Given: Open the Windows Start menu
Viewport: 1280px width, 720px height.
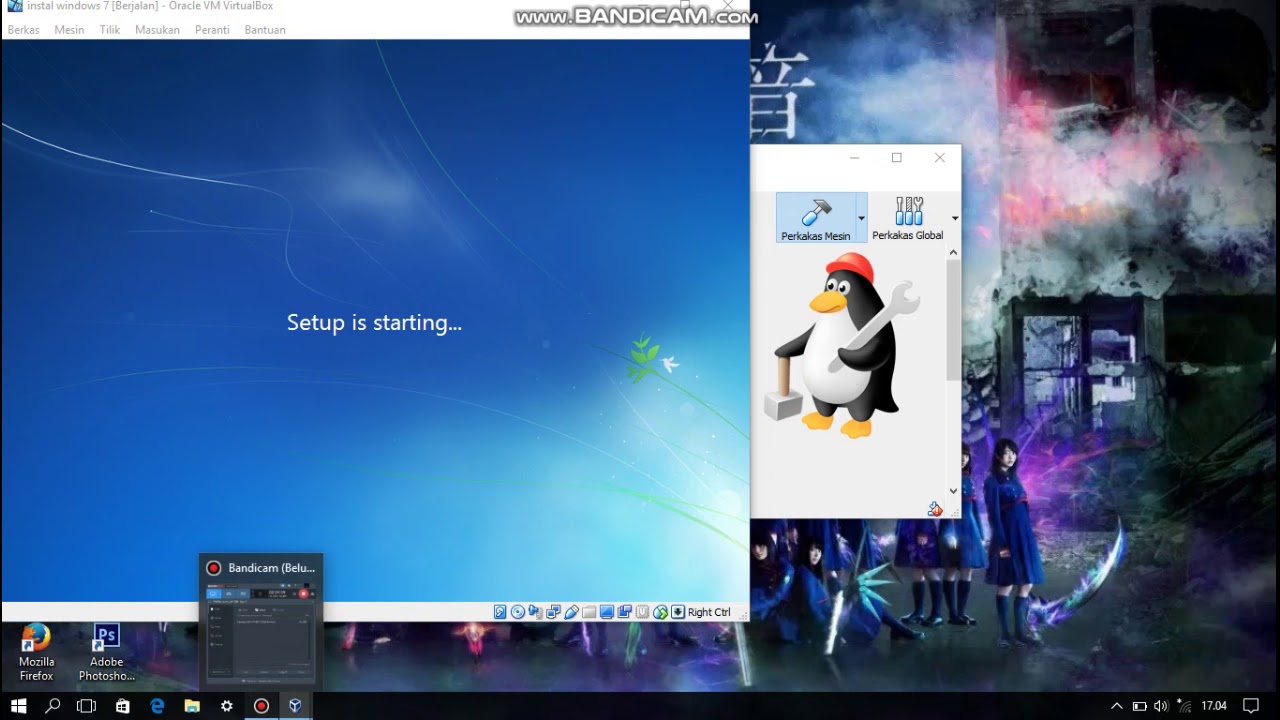Looking at the screenshot, I should [18, 706].
